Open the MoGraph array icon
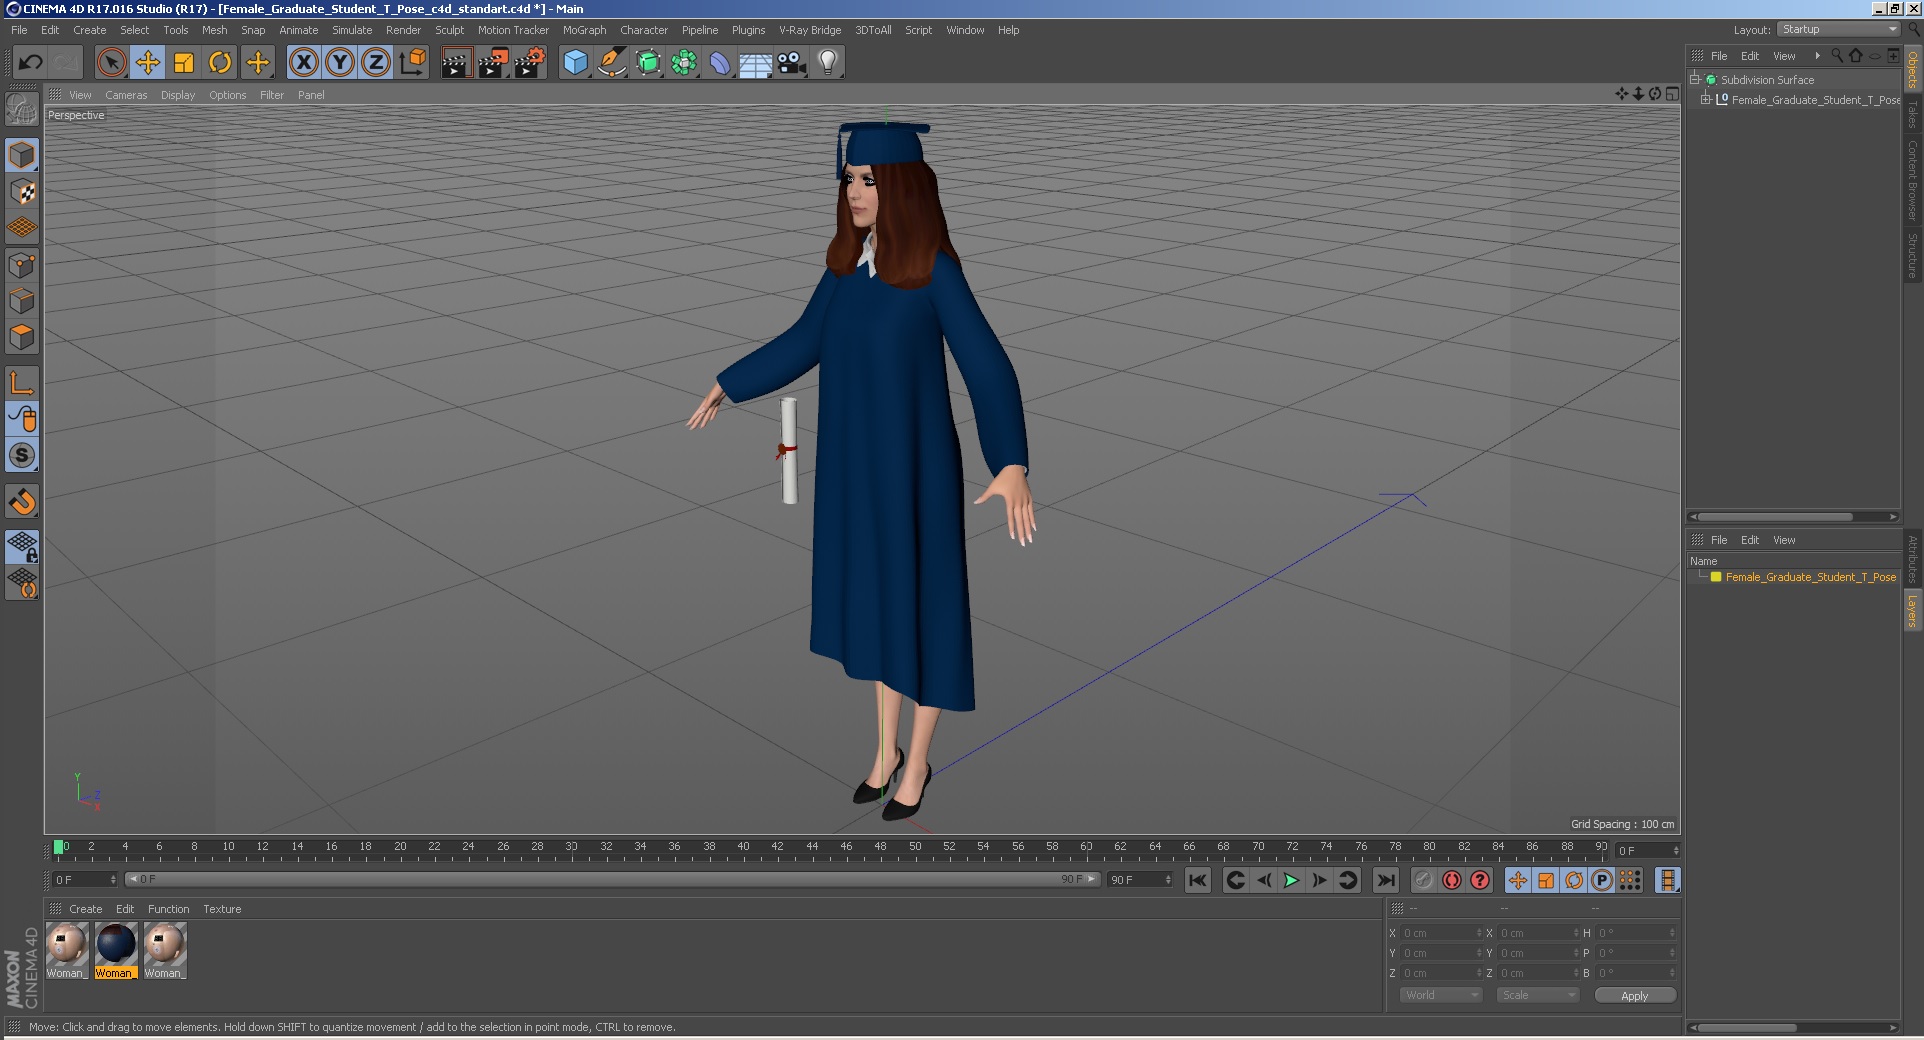The height and width of the screenshot is (1040, 1924). [x=684, y=63]
